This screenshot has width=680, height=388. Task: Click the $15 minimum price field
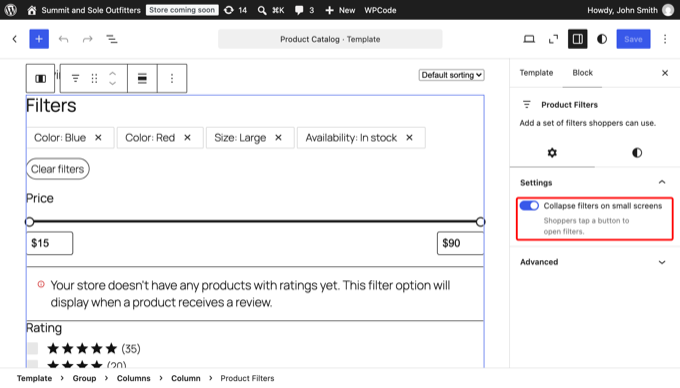click(x=49, y=243)
